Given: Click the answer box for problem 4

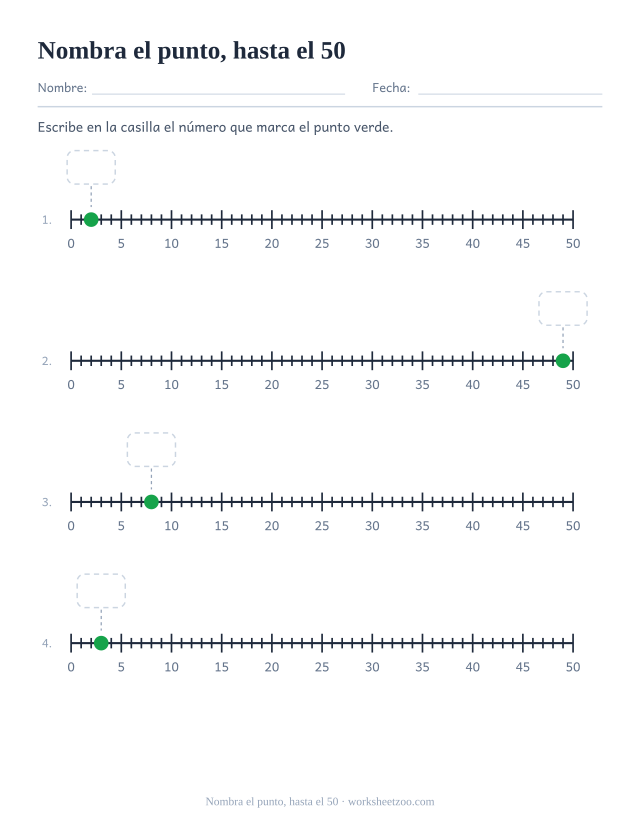Looking at the screenshot, I should point(101,591).
